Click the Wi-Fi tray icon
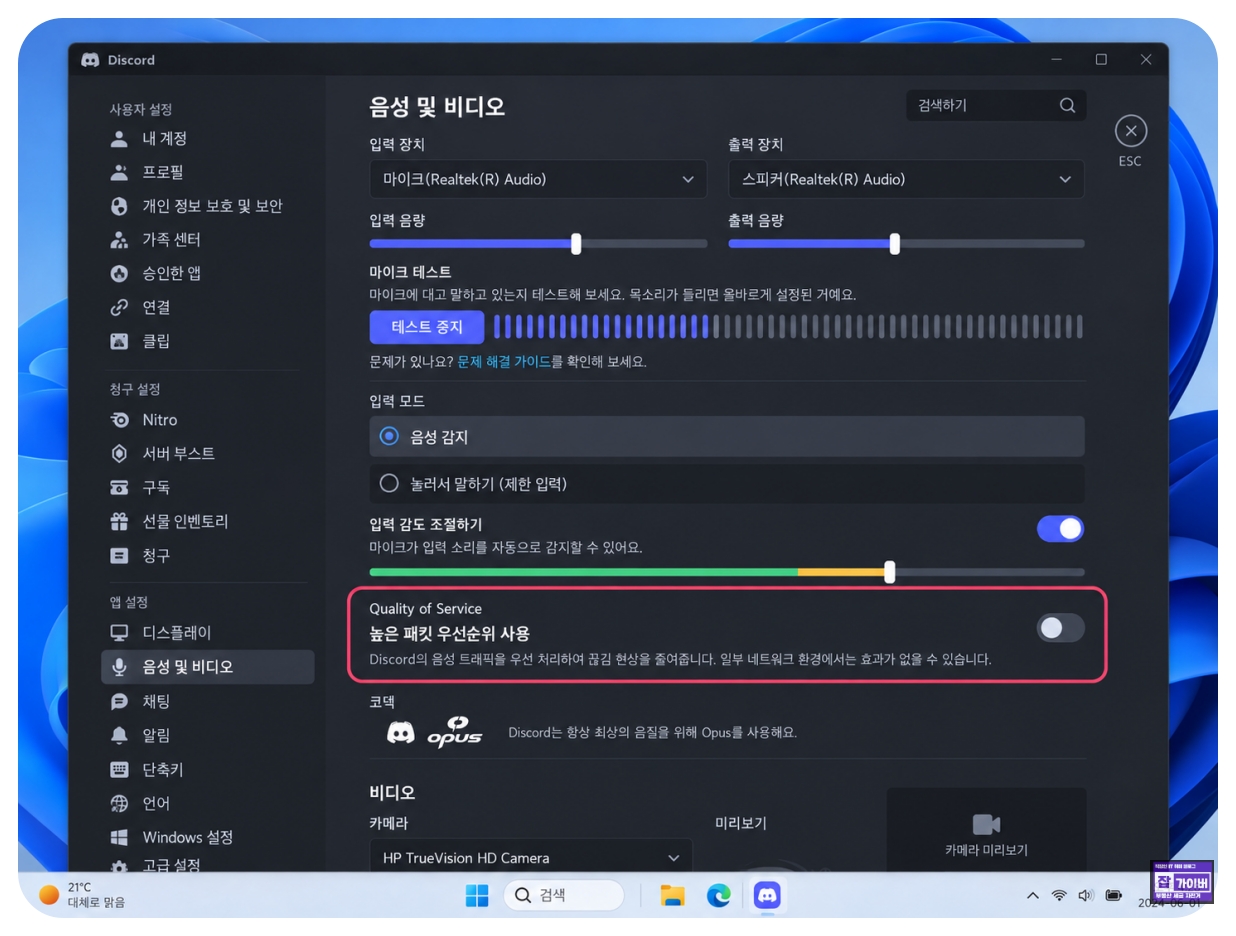This screenshot has width=1236, height=936. [x=1059, y=895]
